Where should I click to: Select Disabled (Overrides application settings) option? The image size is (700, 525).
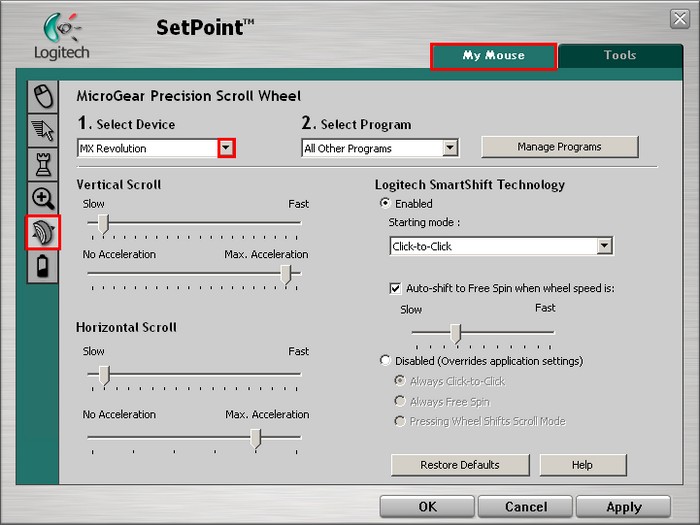coord(385,360)
